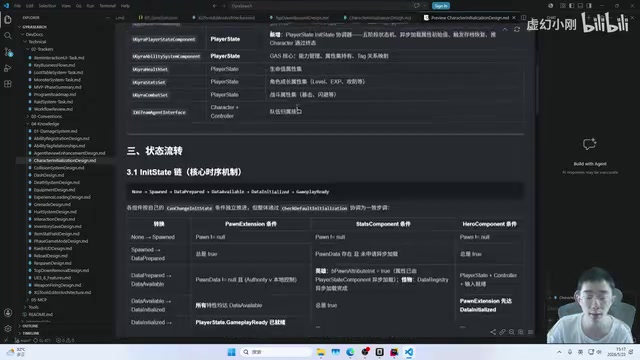Open the Source Control view
Viewport: 640px width, 360px height.
pyautogui.click(x=8, y=52)
